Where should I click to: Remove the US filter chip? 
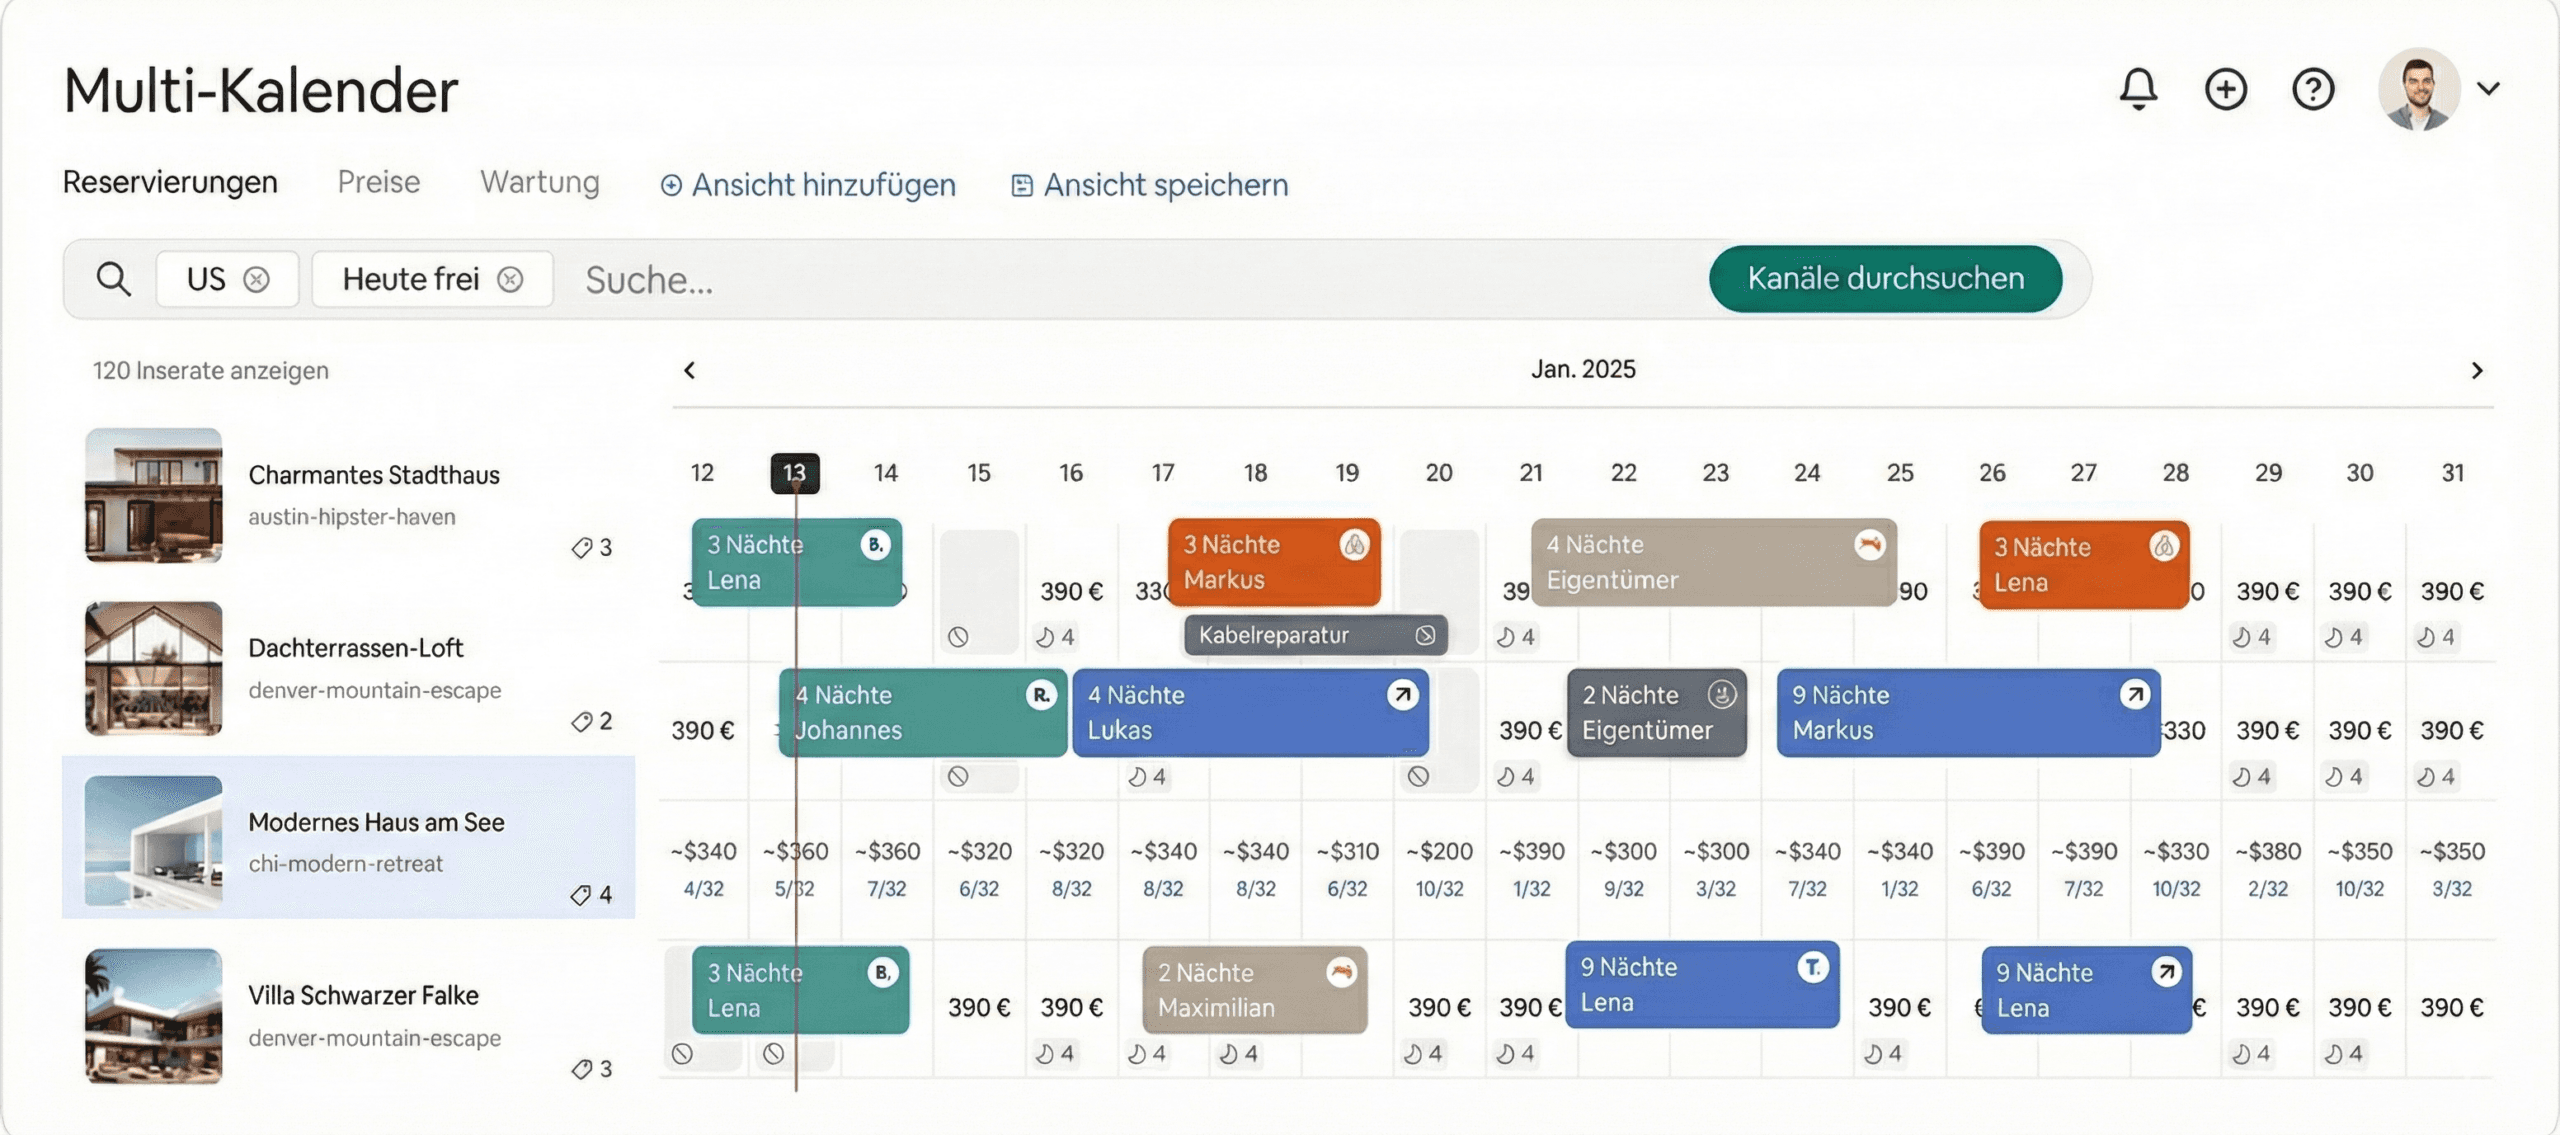(x=257, y=279)
